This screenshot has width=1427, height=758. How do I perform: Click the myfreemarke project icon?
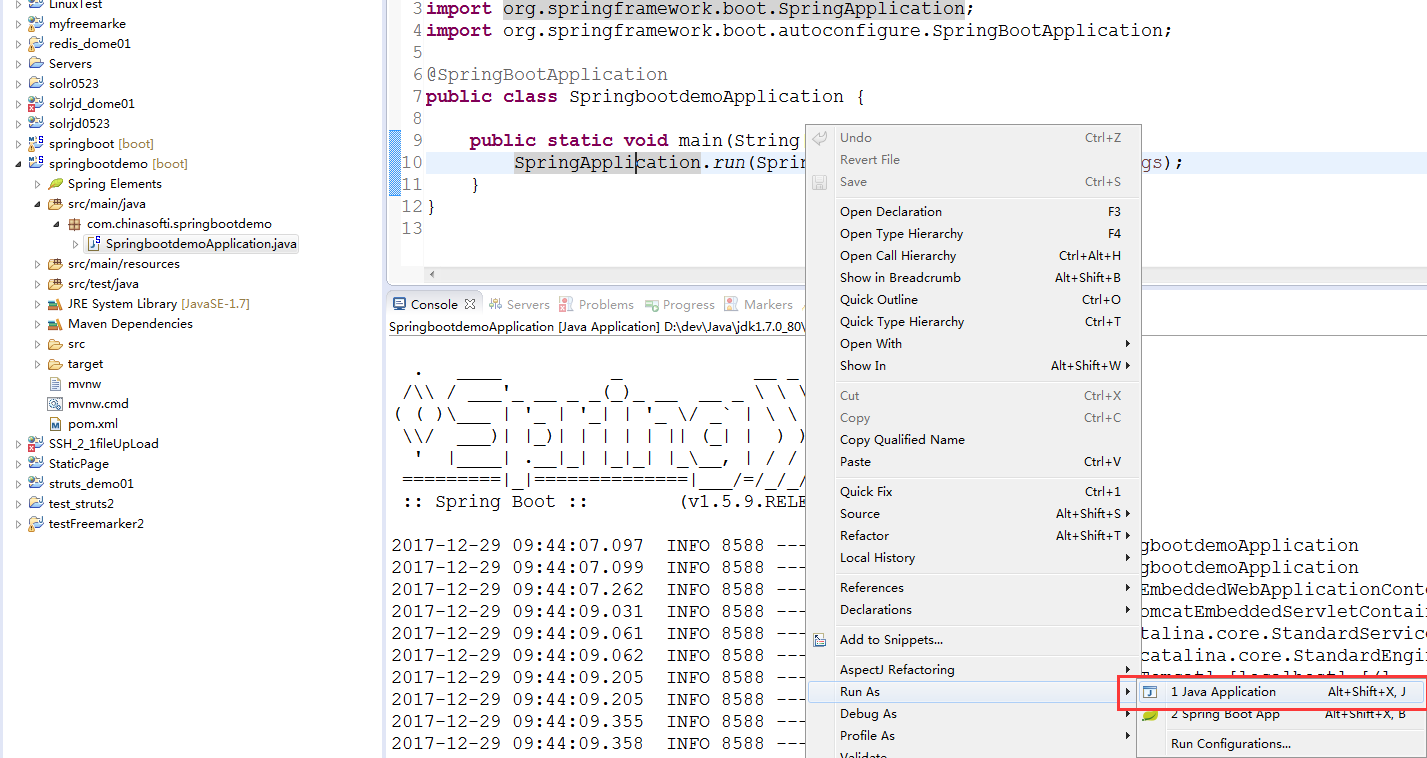point(36,24)
